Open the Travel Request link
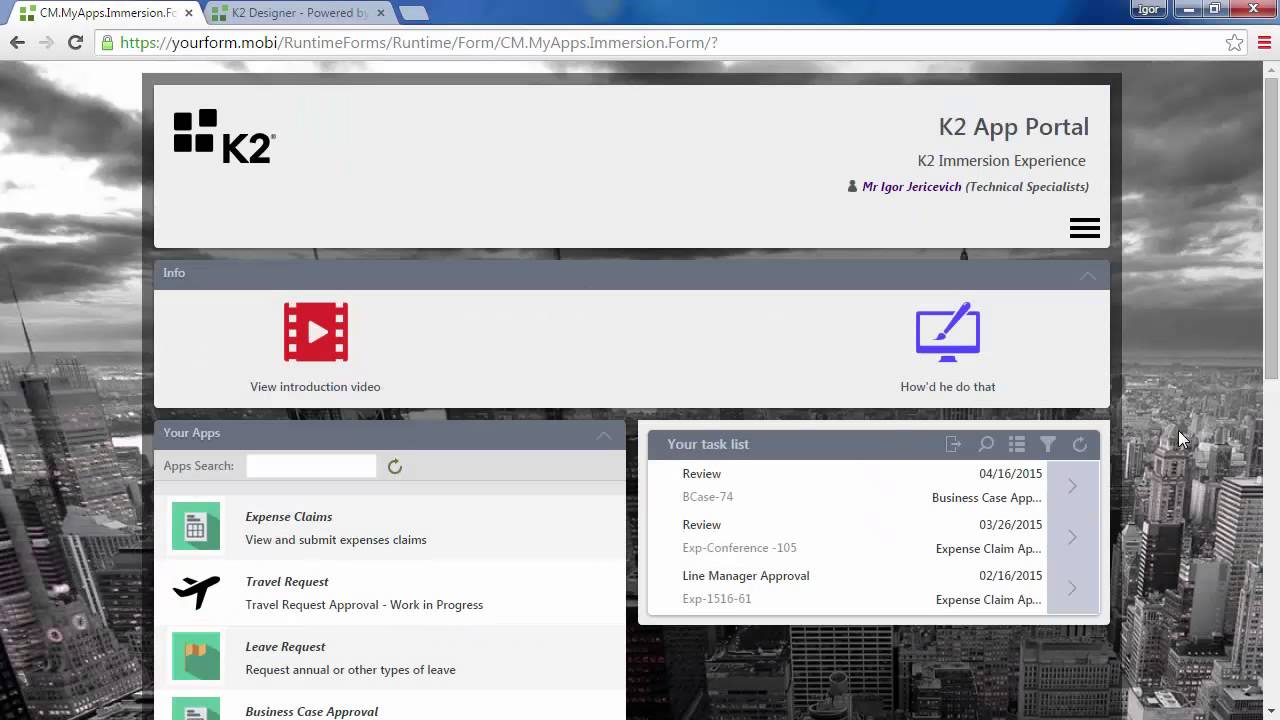1280x720 pixels. point(287,582)
